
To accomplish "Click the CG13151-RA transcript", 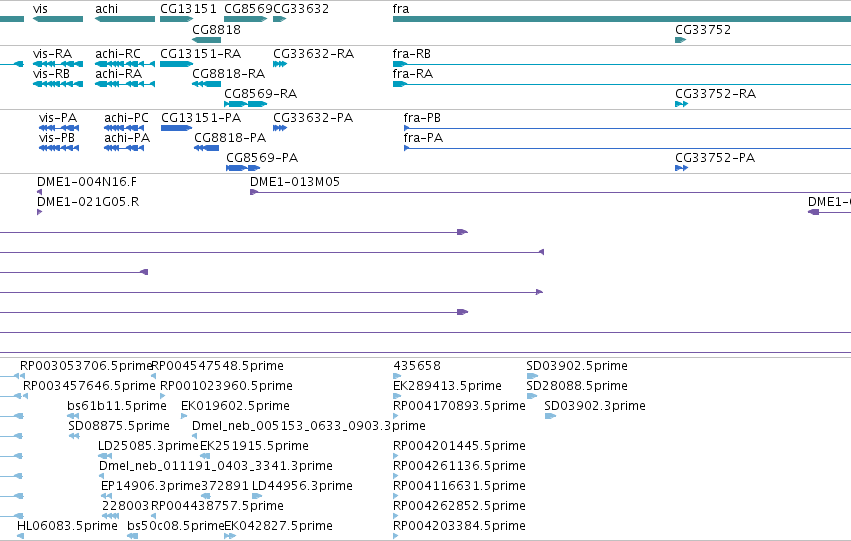I will 176,64.
